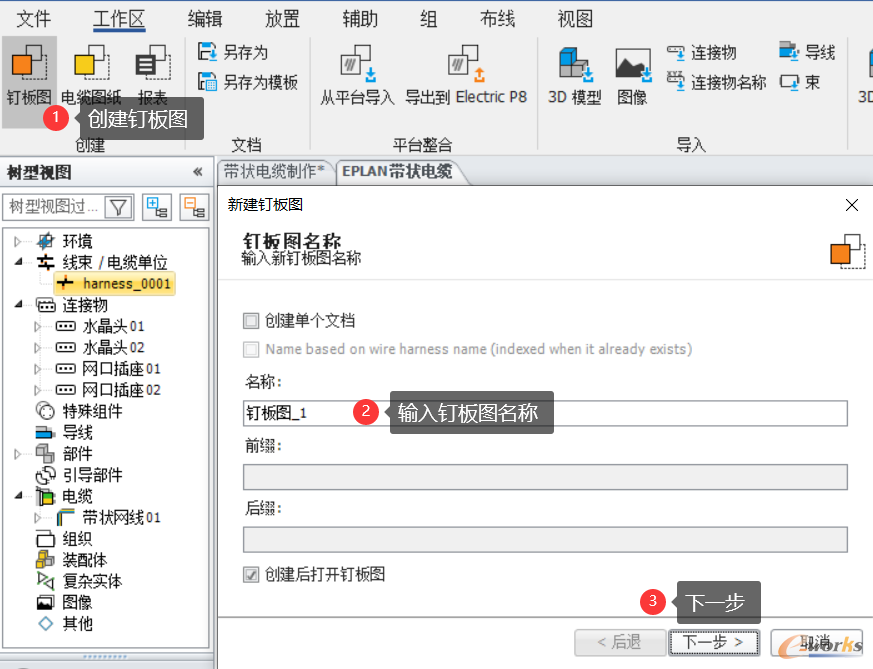The width and height of the screenshot is (873, 669).
Task: Select 装配体 in tree
Action: [71, 560]
